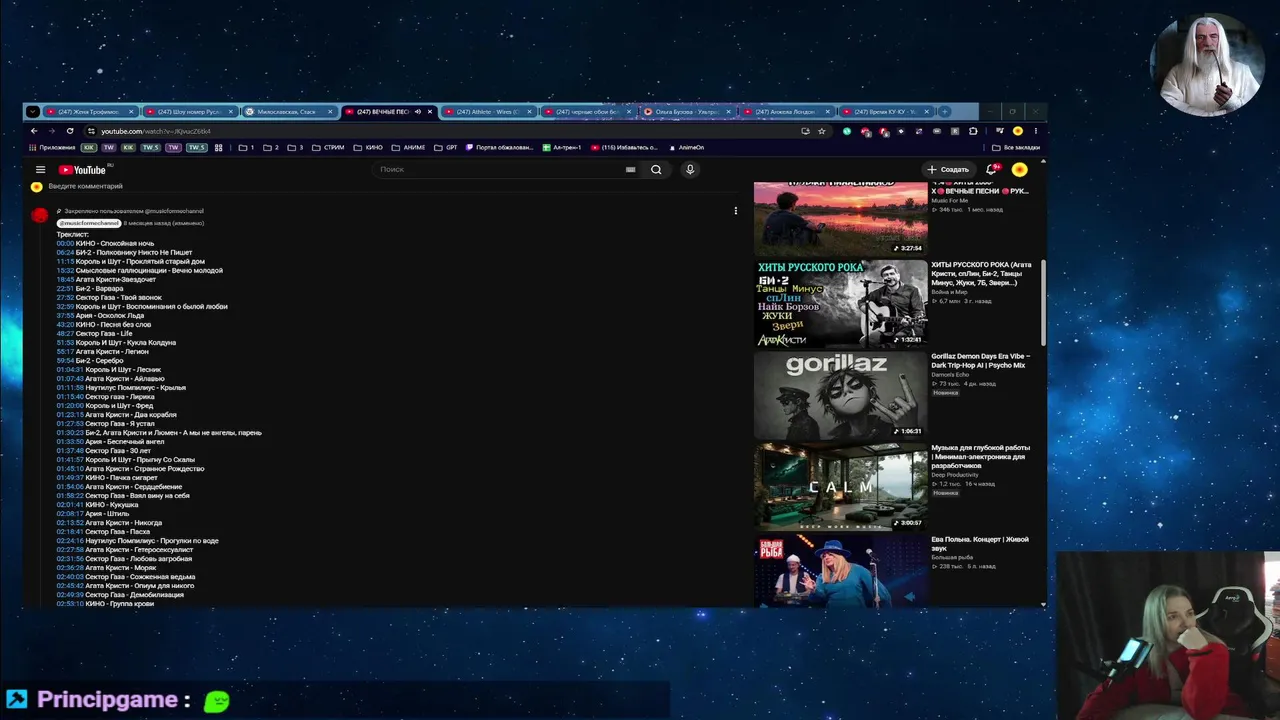The image size is (1280, 720).
Task: Open the Gorillaz Demon Days video thumbnail
Action: [x=840, y=395]
